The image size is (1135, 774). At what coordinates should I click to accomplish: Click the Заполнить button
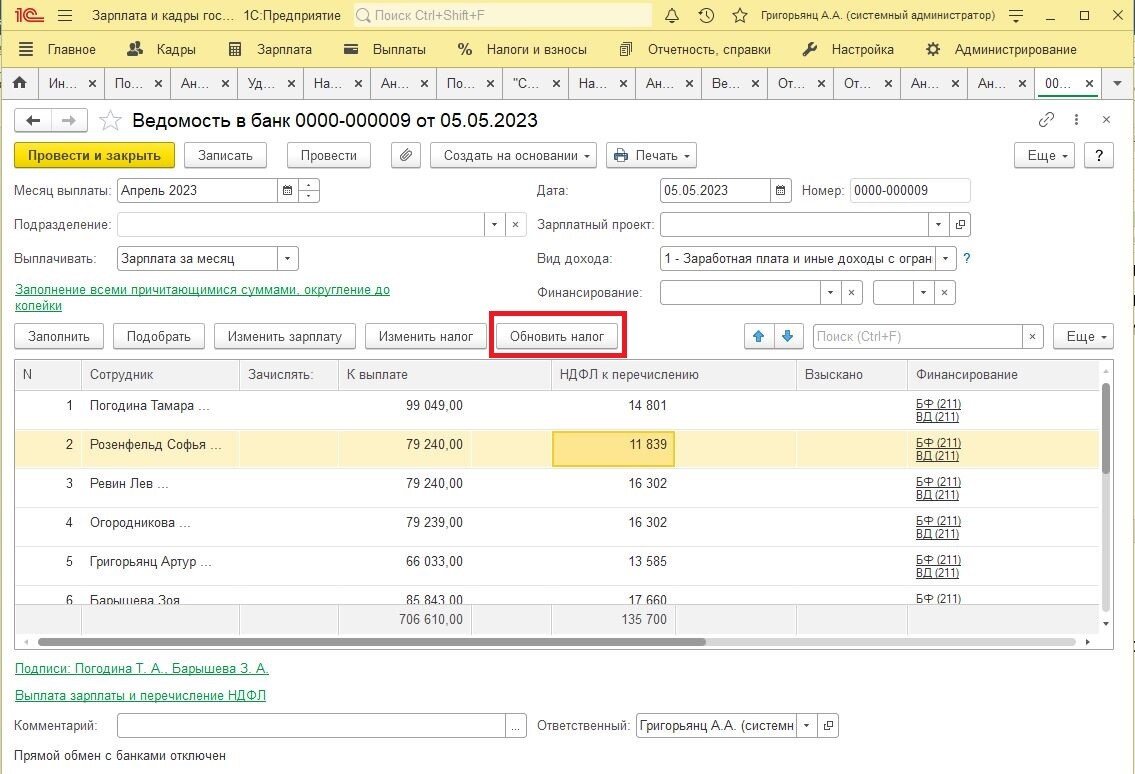59,336
